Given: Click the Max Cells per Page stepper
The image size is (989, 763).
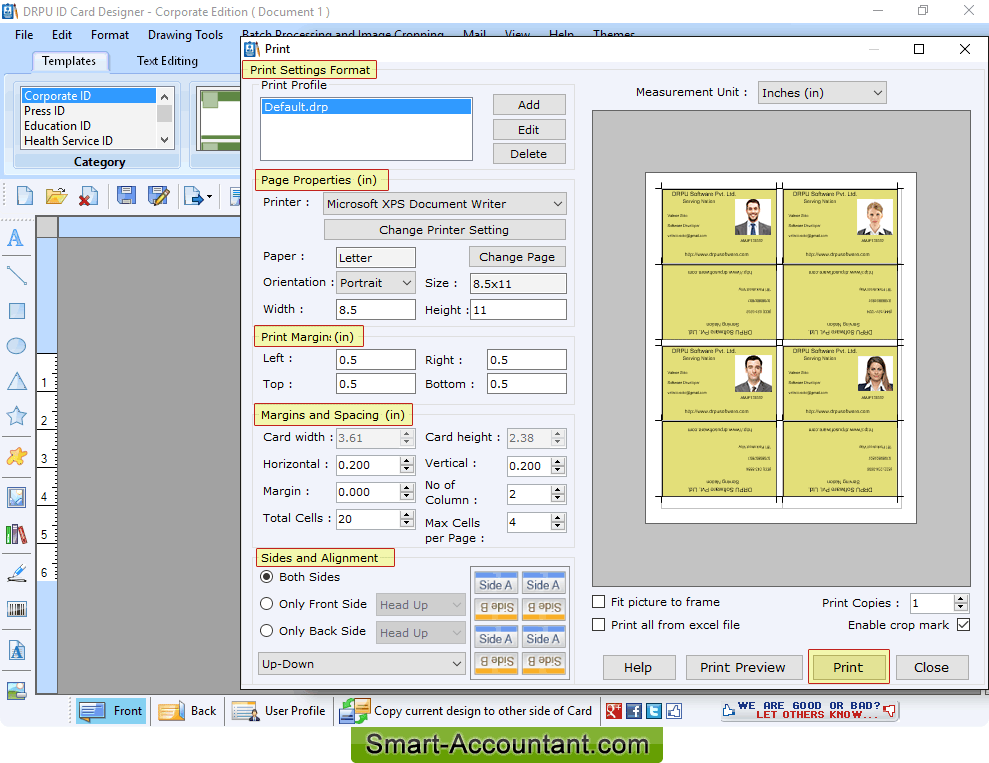Looking at the screenshot, I should [558, 522].
